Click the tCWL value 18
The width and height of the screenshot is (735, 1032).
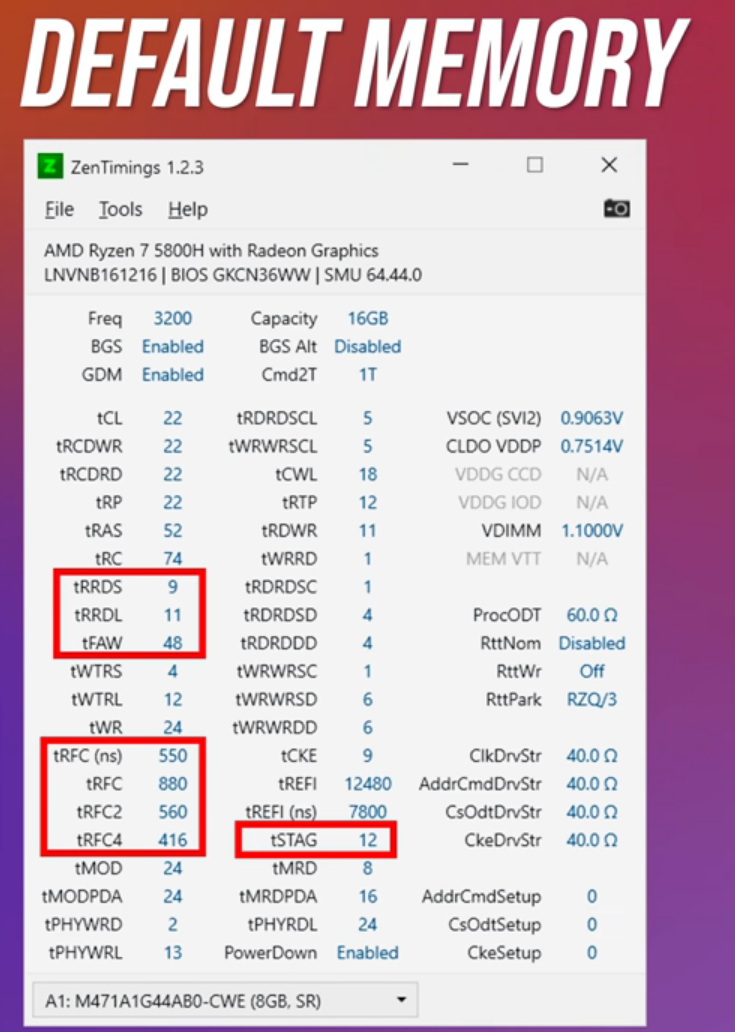pyautogui.click(x=368, y=475)
